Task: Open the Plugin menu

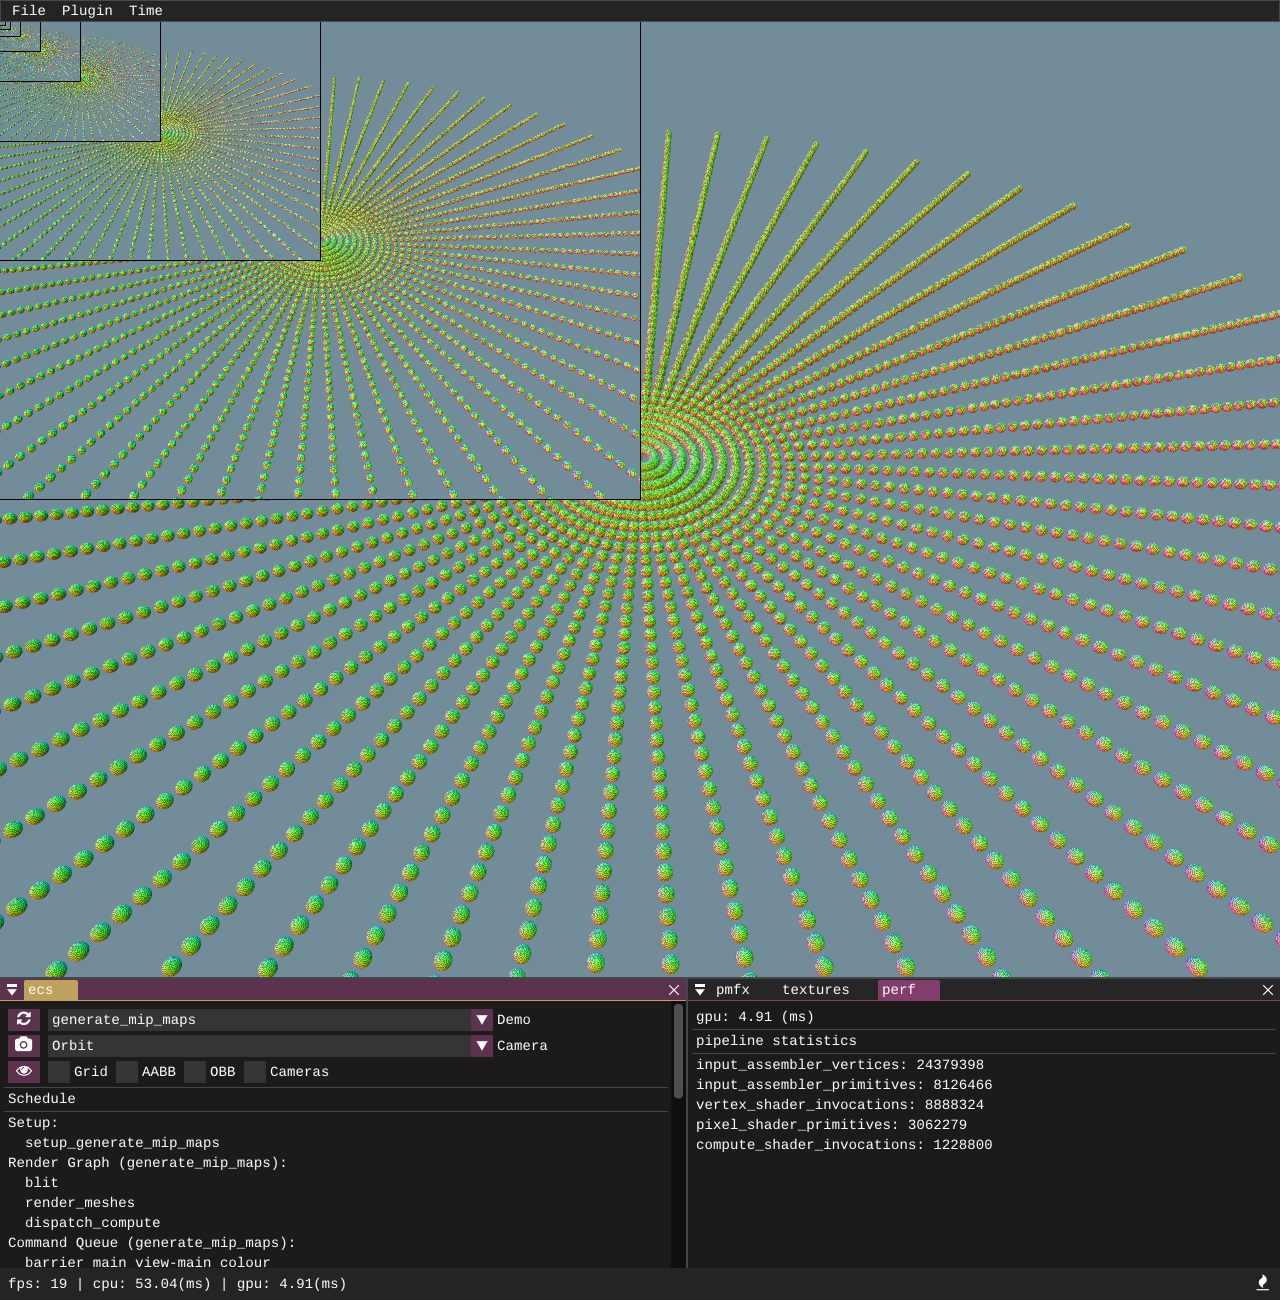Action: [x=87, y=10]
